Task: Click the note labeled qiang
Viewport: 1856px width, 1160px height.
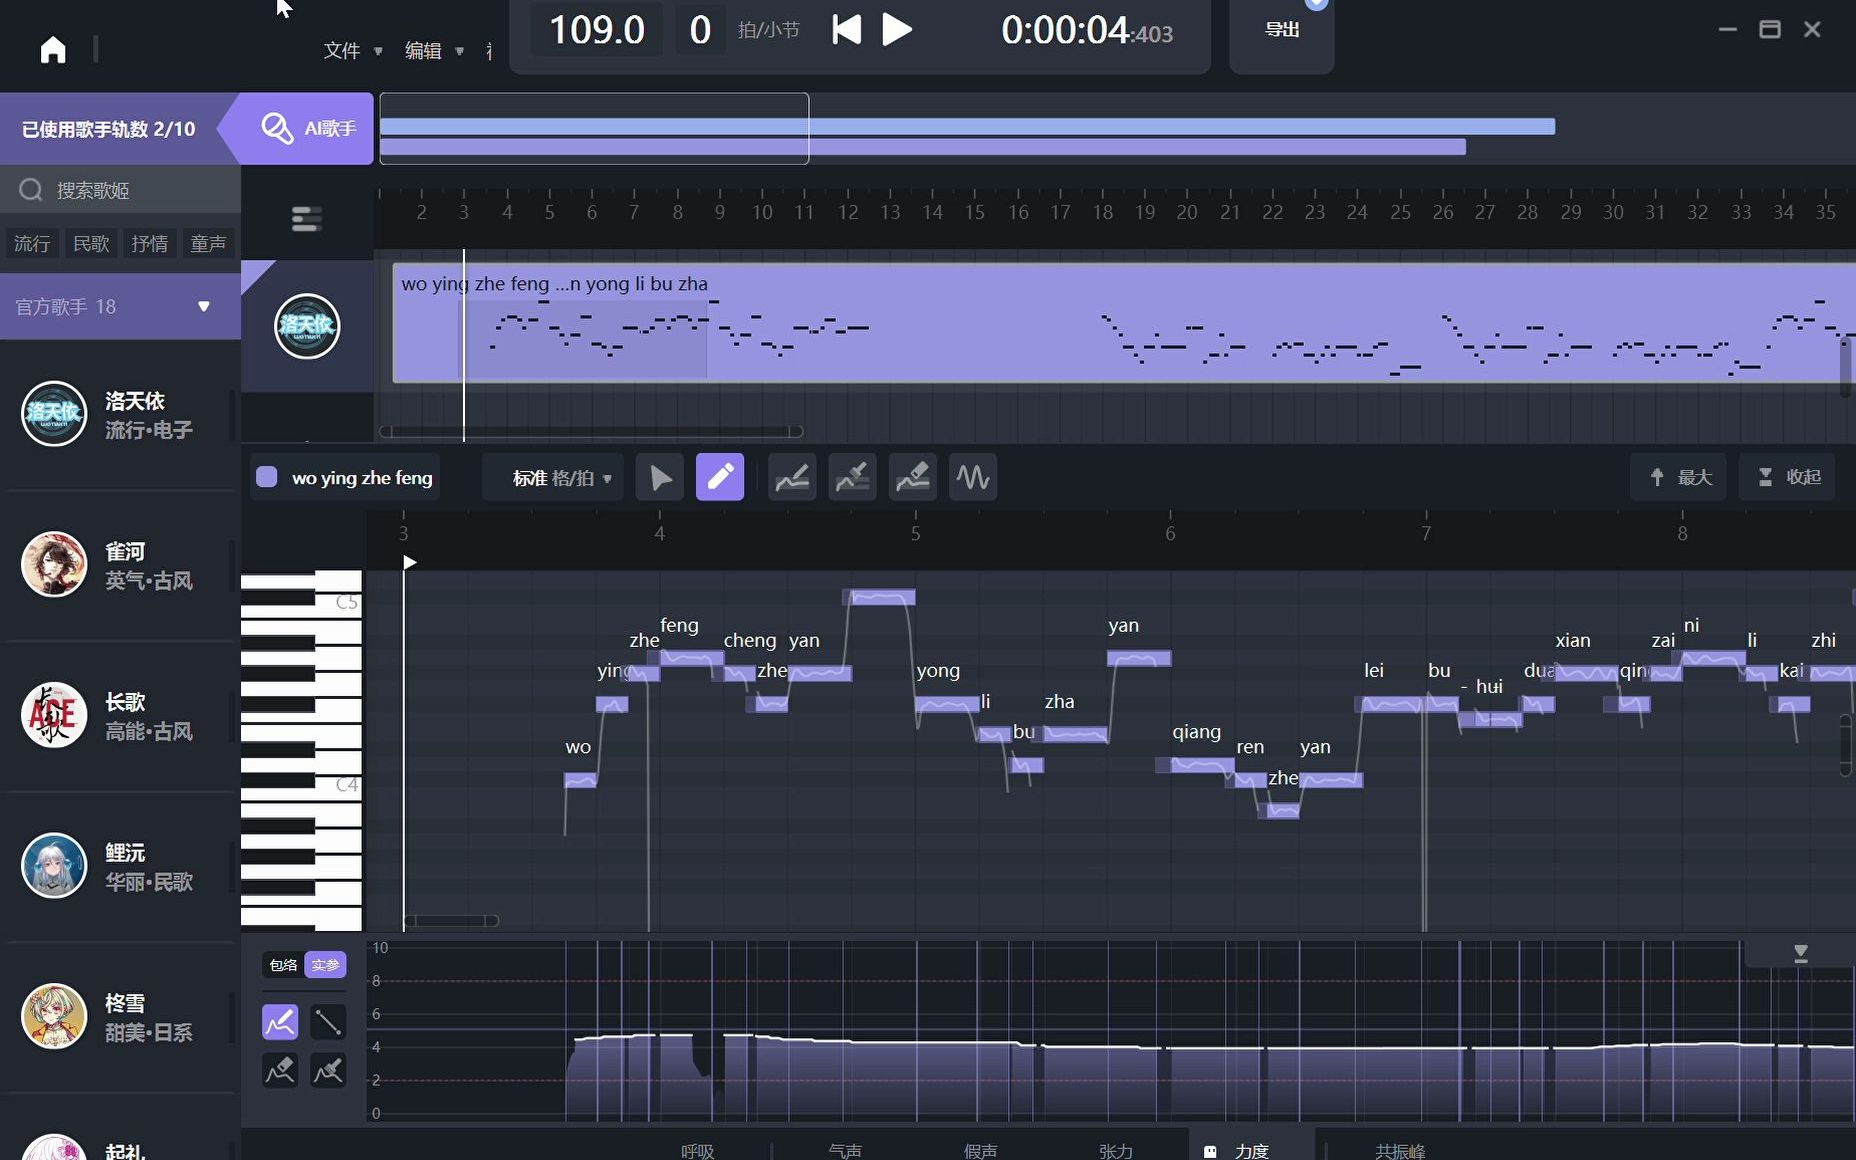Action: (1201, 765)
